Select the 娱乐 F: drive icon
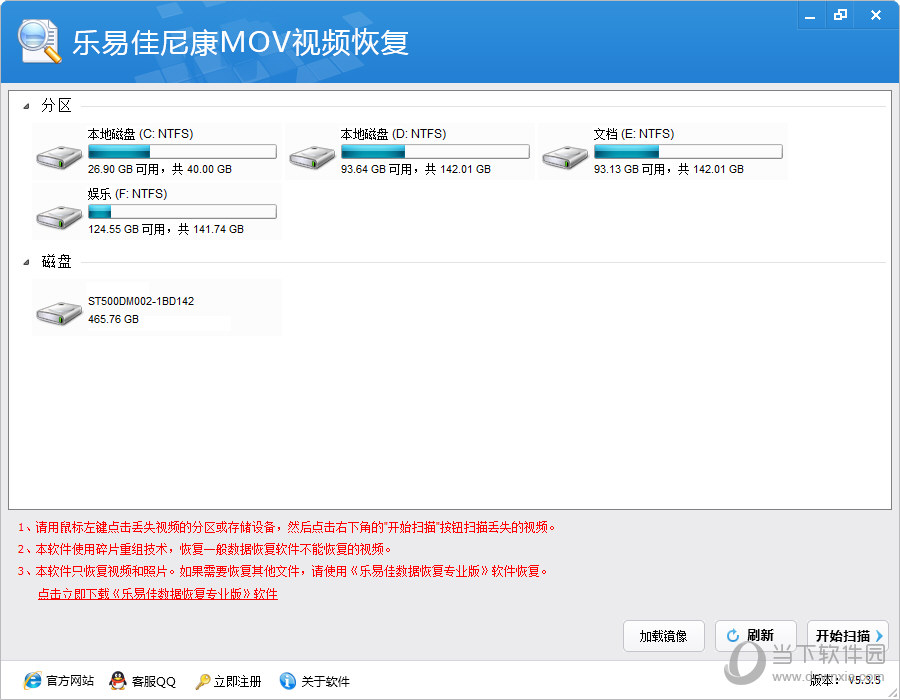 tap(59, 217)
